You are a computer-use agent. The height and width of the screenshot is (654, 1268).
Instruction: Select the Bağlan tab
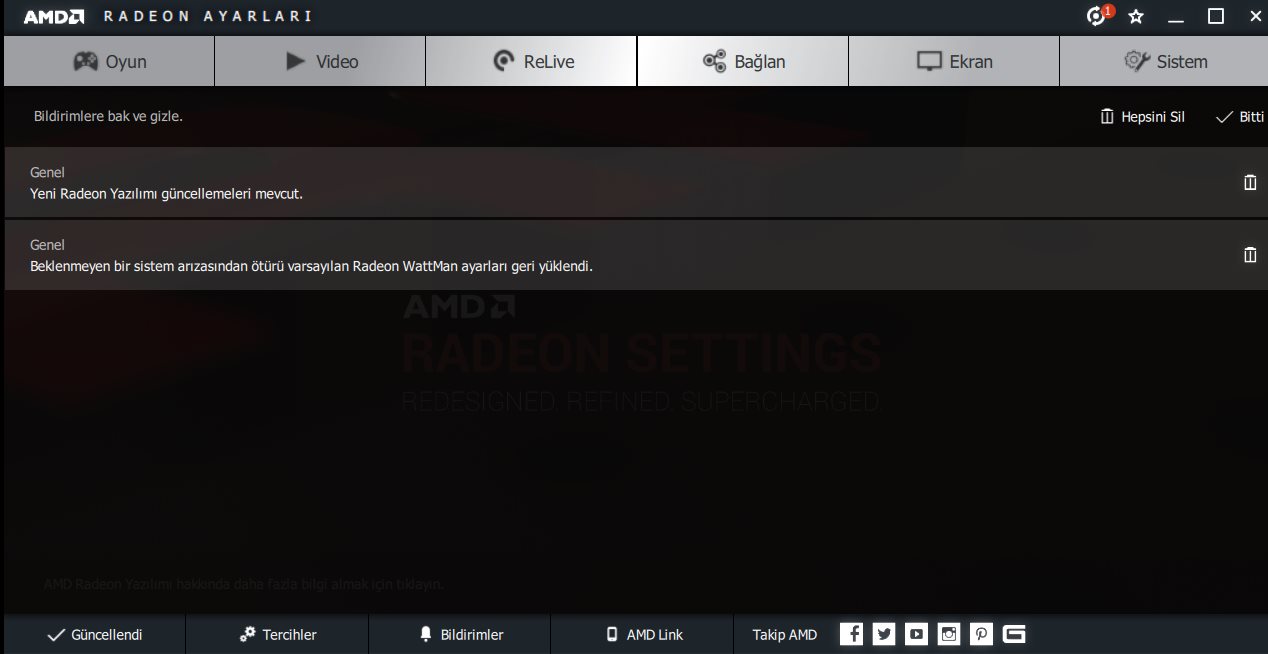click(x=743, y=61)
